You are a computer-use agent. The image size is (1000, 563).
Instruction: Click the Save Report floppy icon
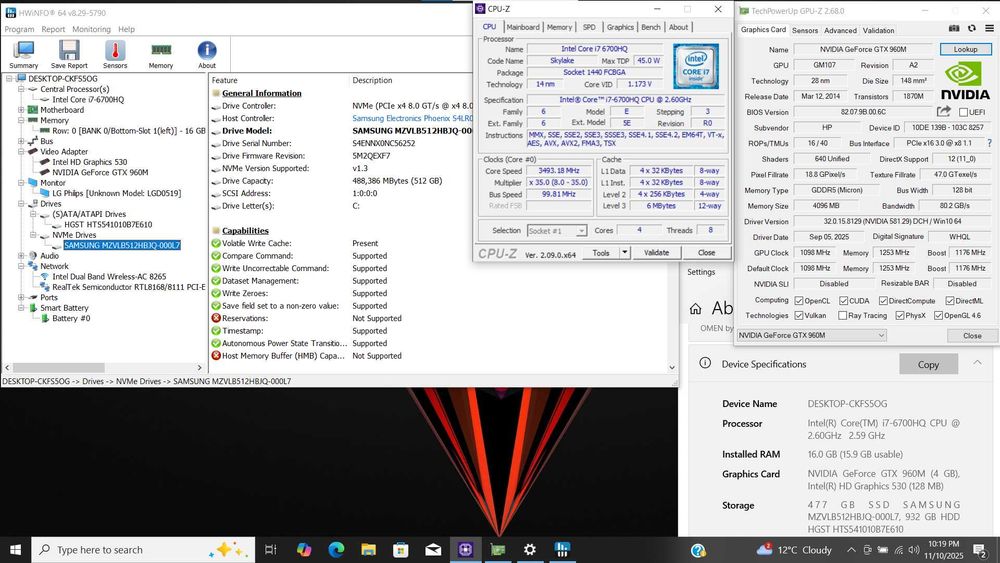pos(69,54)
